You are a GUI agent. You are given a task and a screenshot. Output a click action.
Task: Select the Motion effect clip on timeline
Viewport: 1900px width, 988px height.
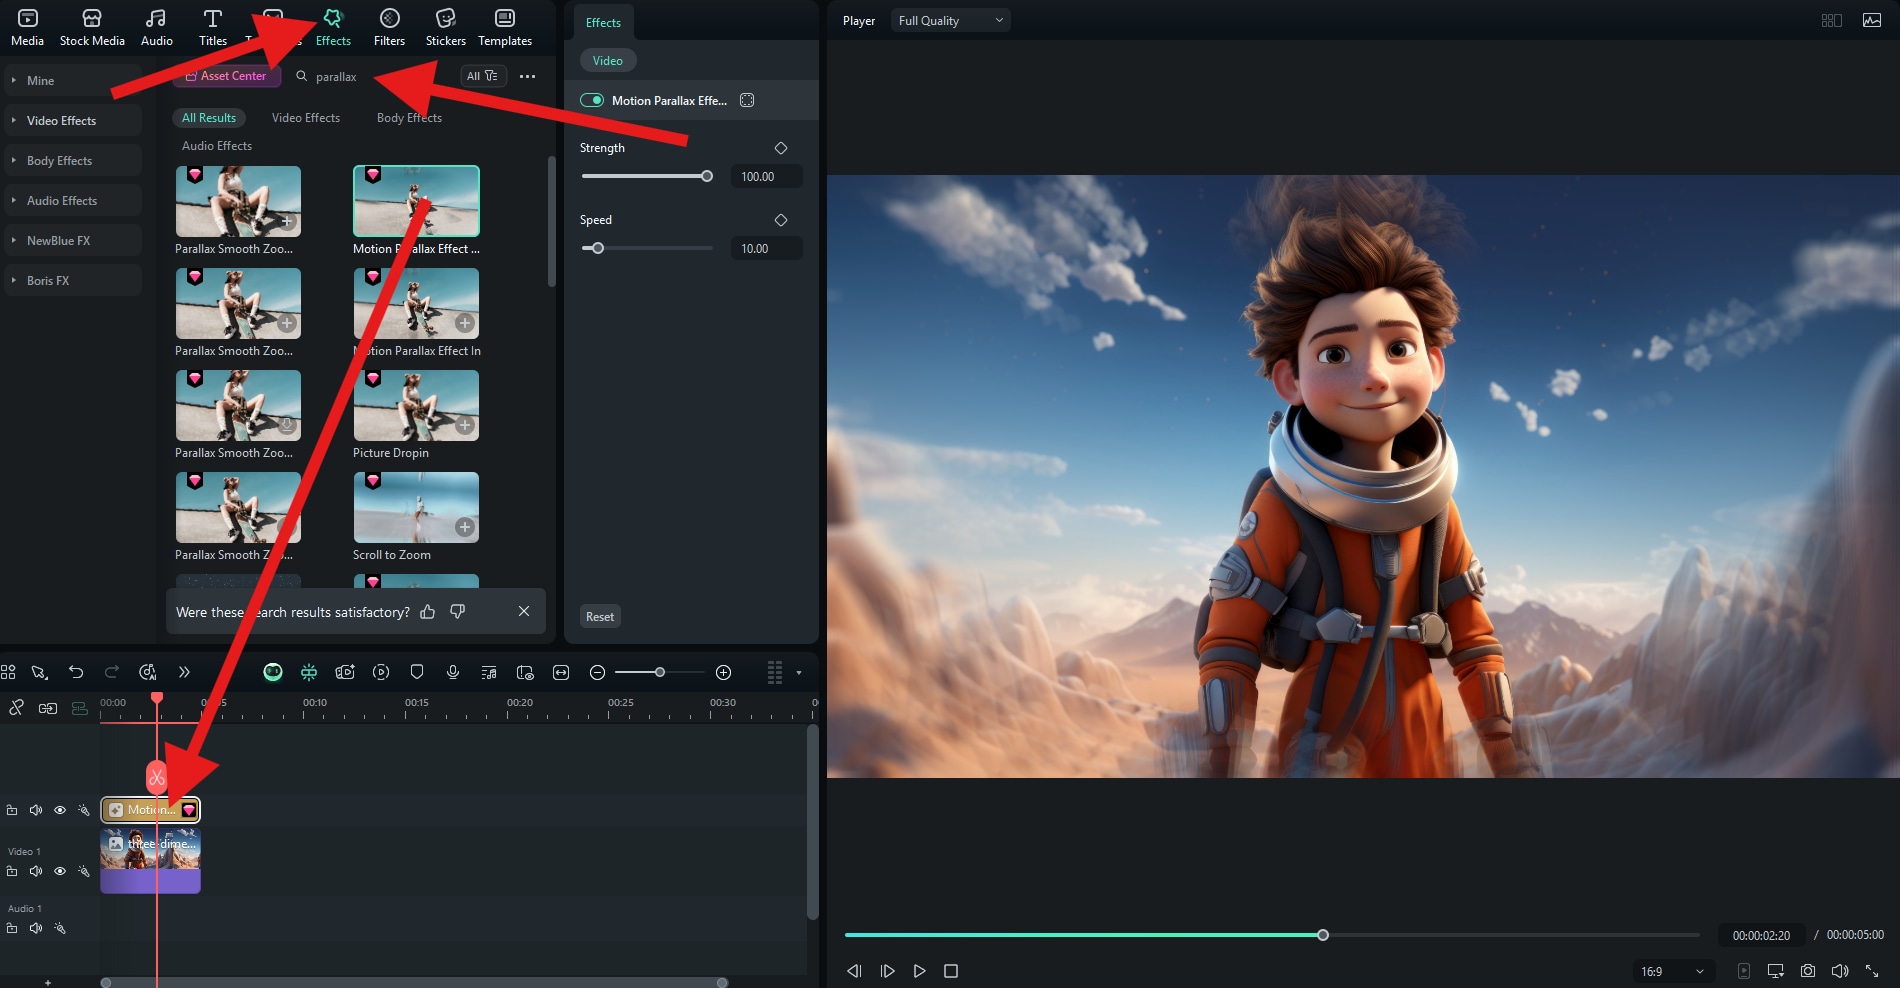point(150,810)
